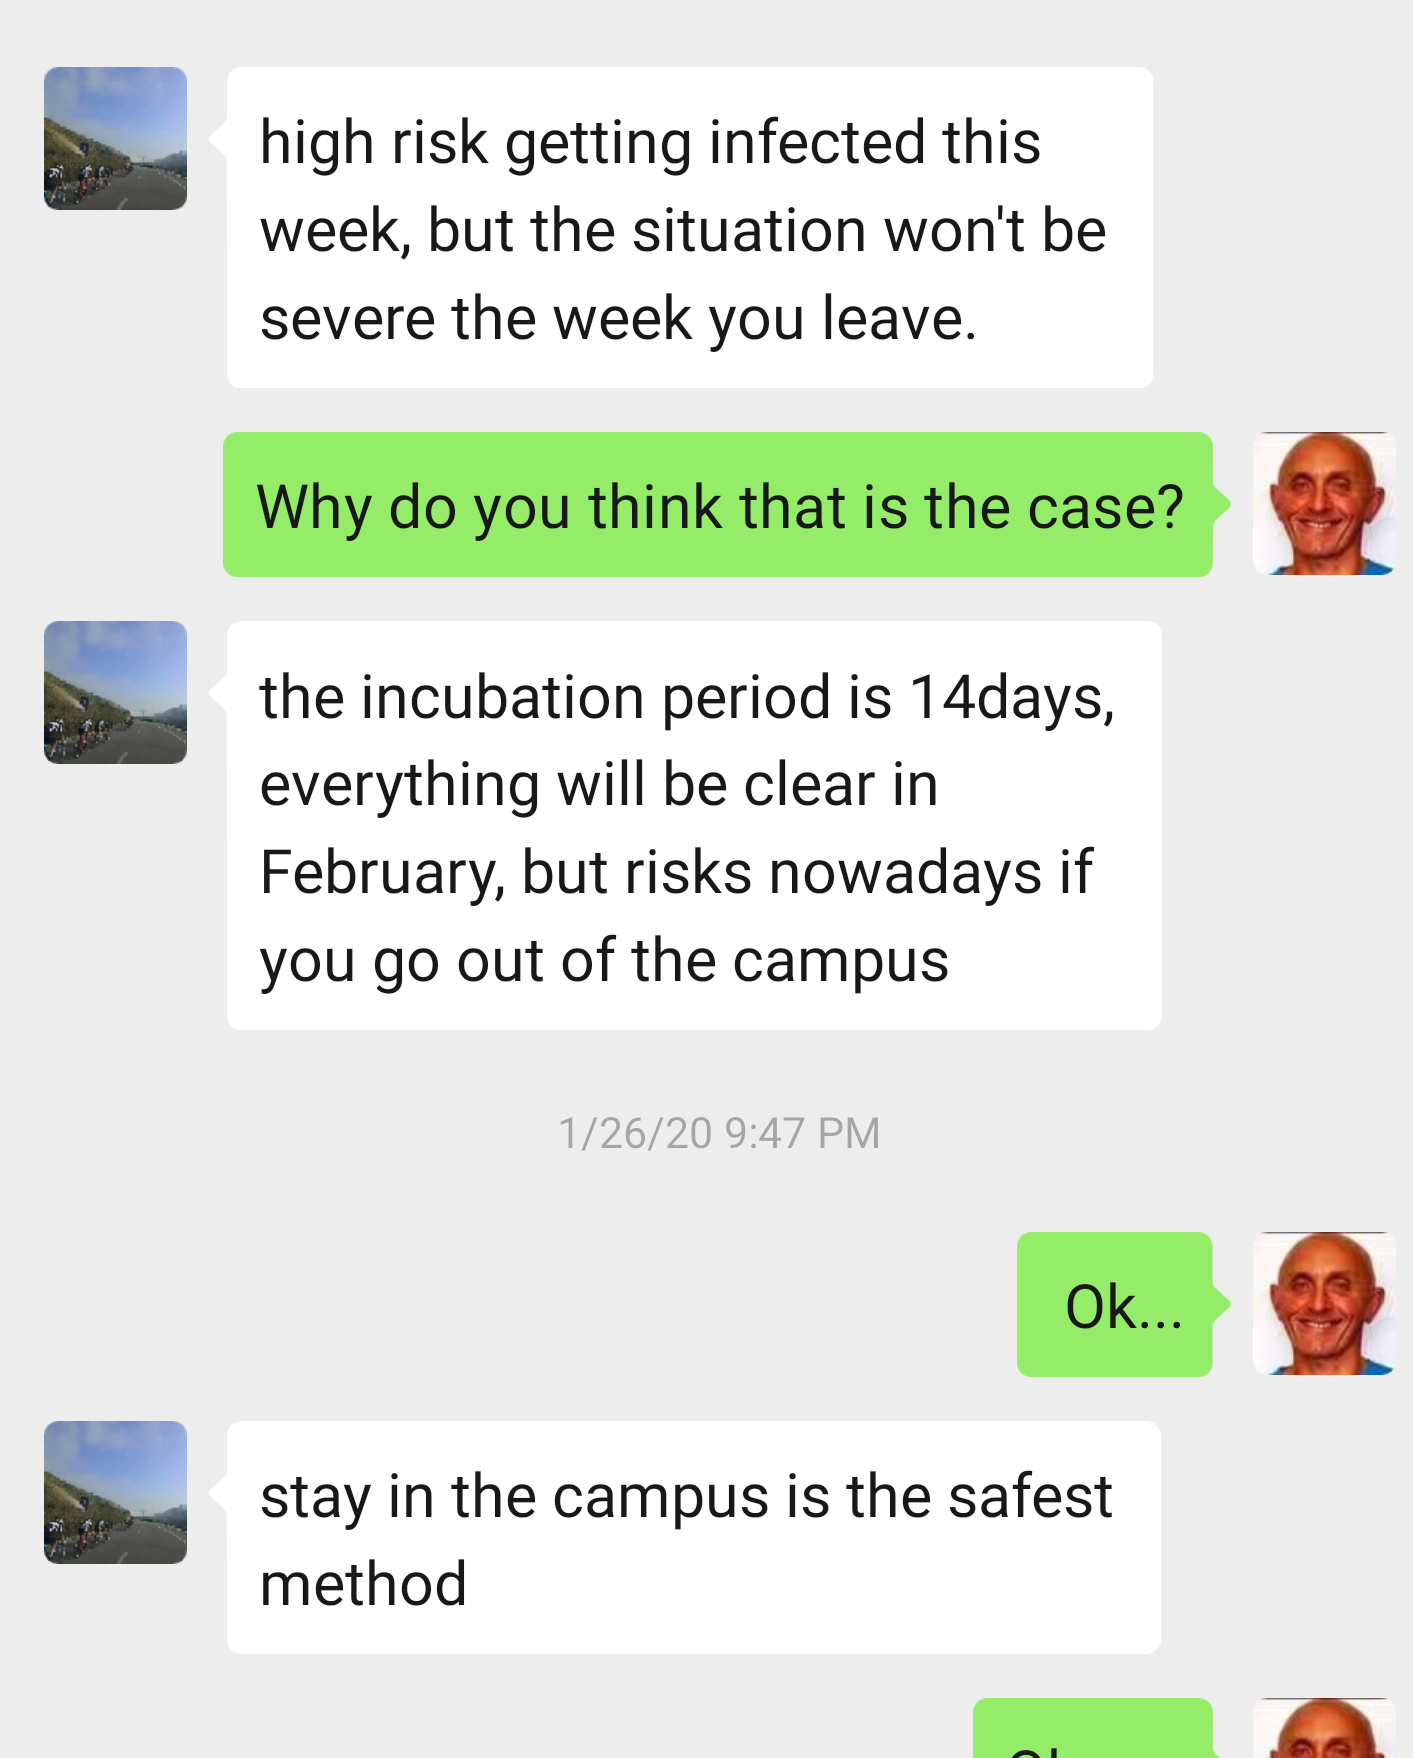This screenshot has height=1758, width=1413.
Task: Click the green "Why do you think that is the case?" bubble
Action: click(717, 505)
